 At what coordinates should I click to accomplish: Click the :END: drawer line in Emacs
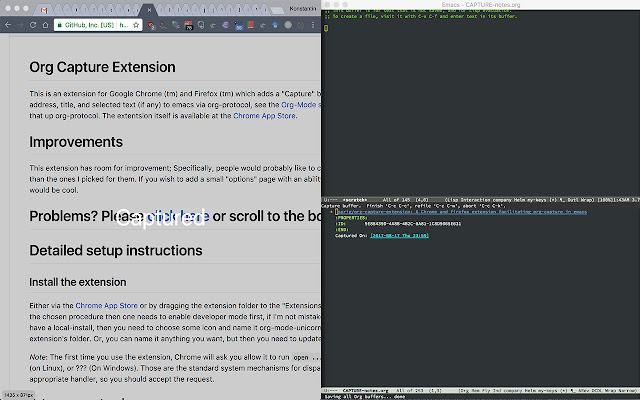[342, 230]
